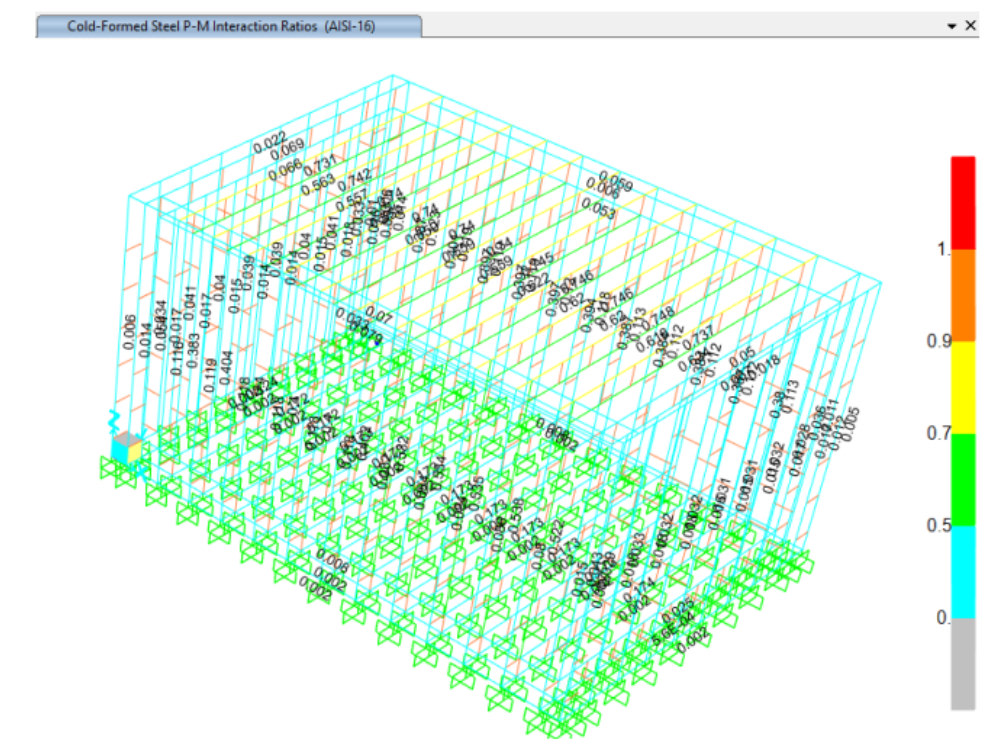The width and height of the screenshot is (1000, 750).
Task: Click the cyan legend color band
Action: 963,572
